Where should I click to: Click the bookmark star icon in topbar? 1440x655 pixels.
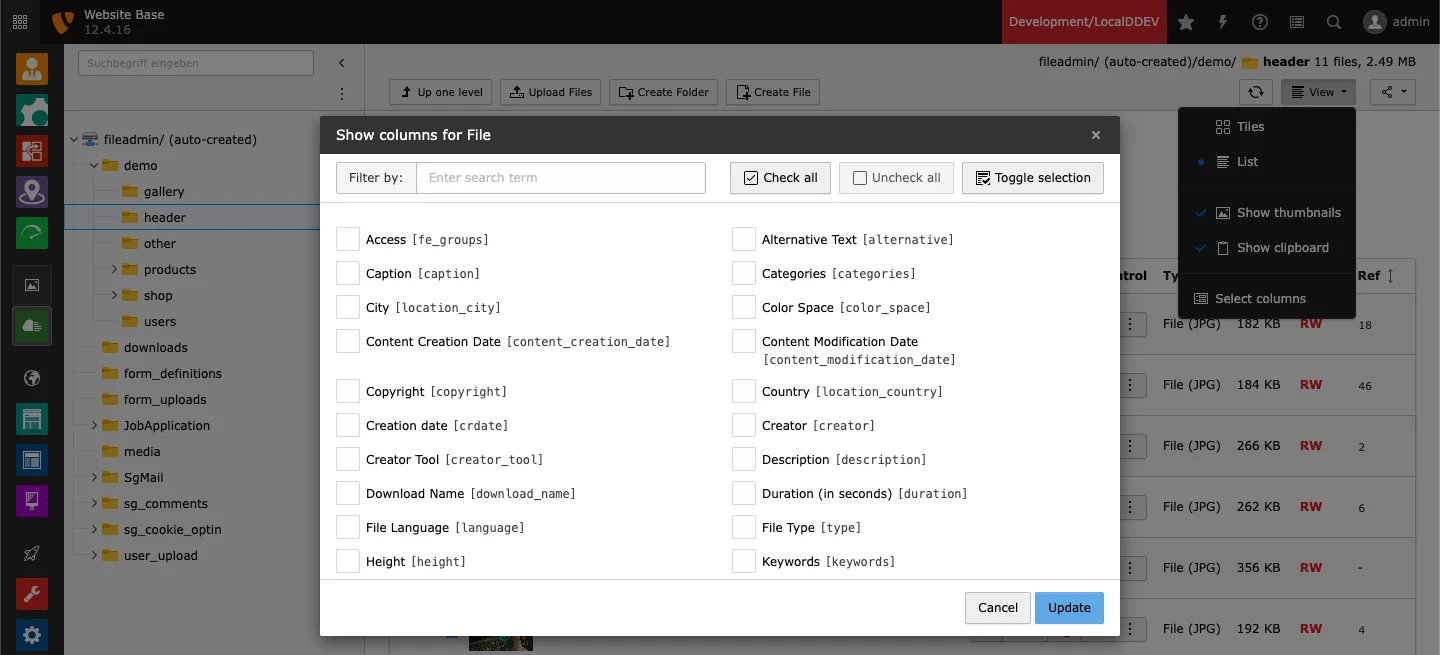(x=1186, y=21)
